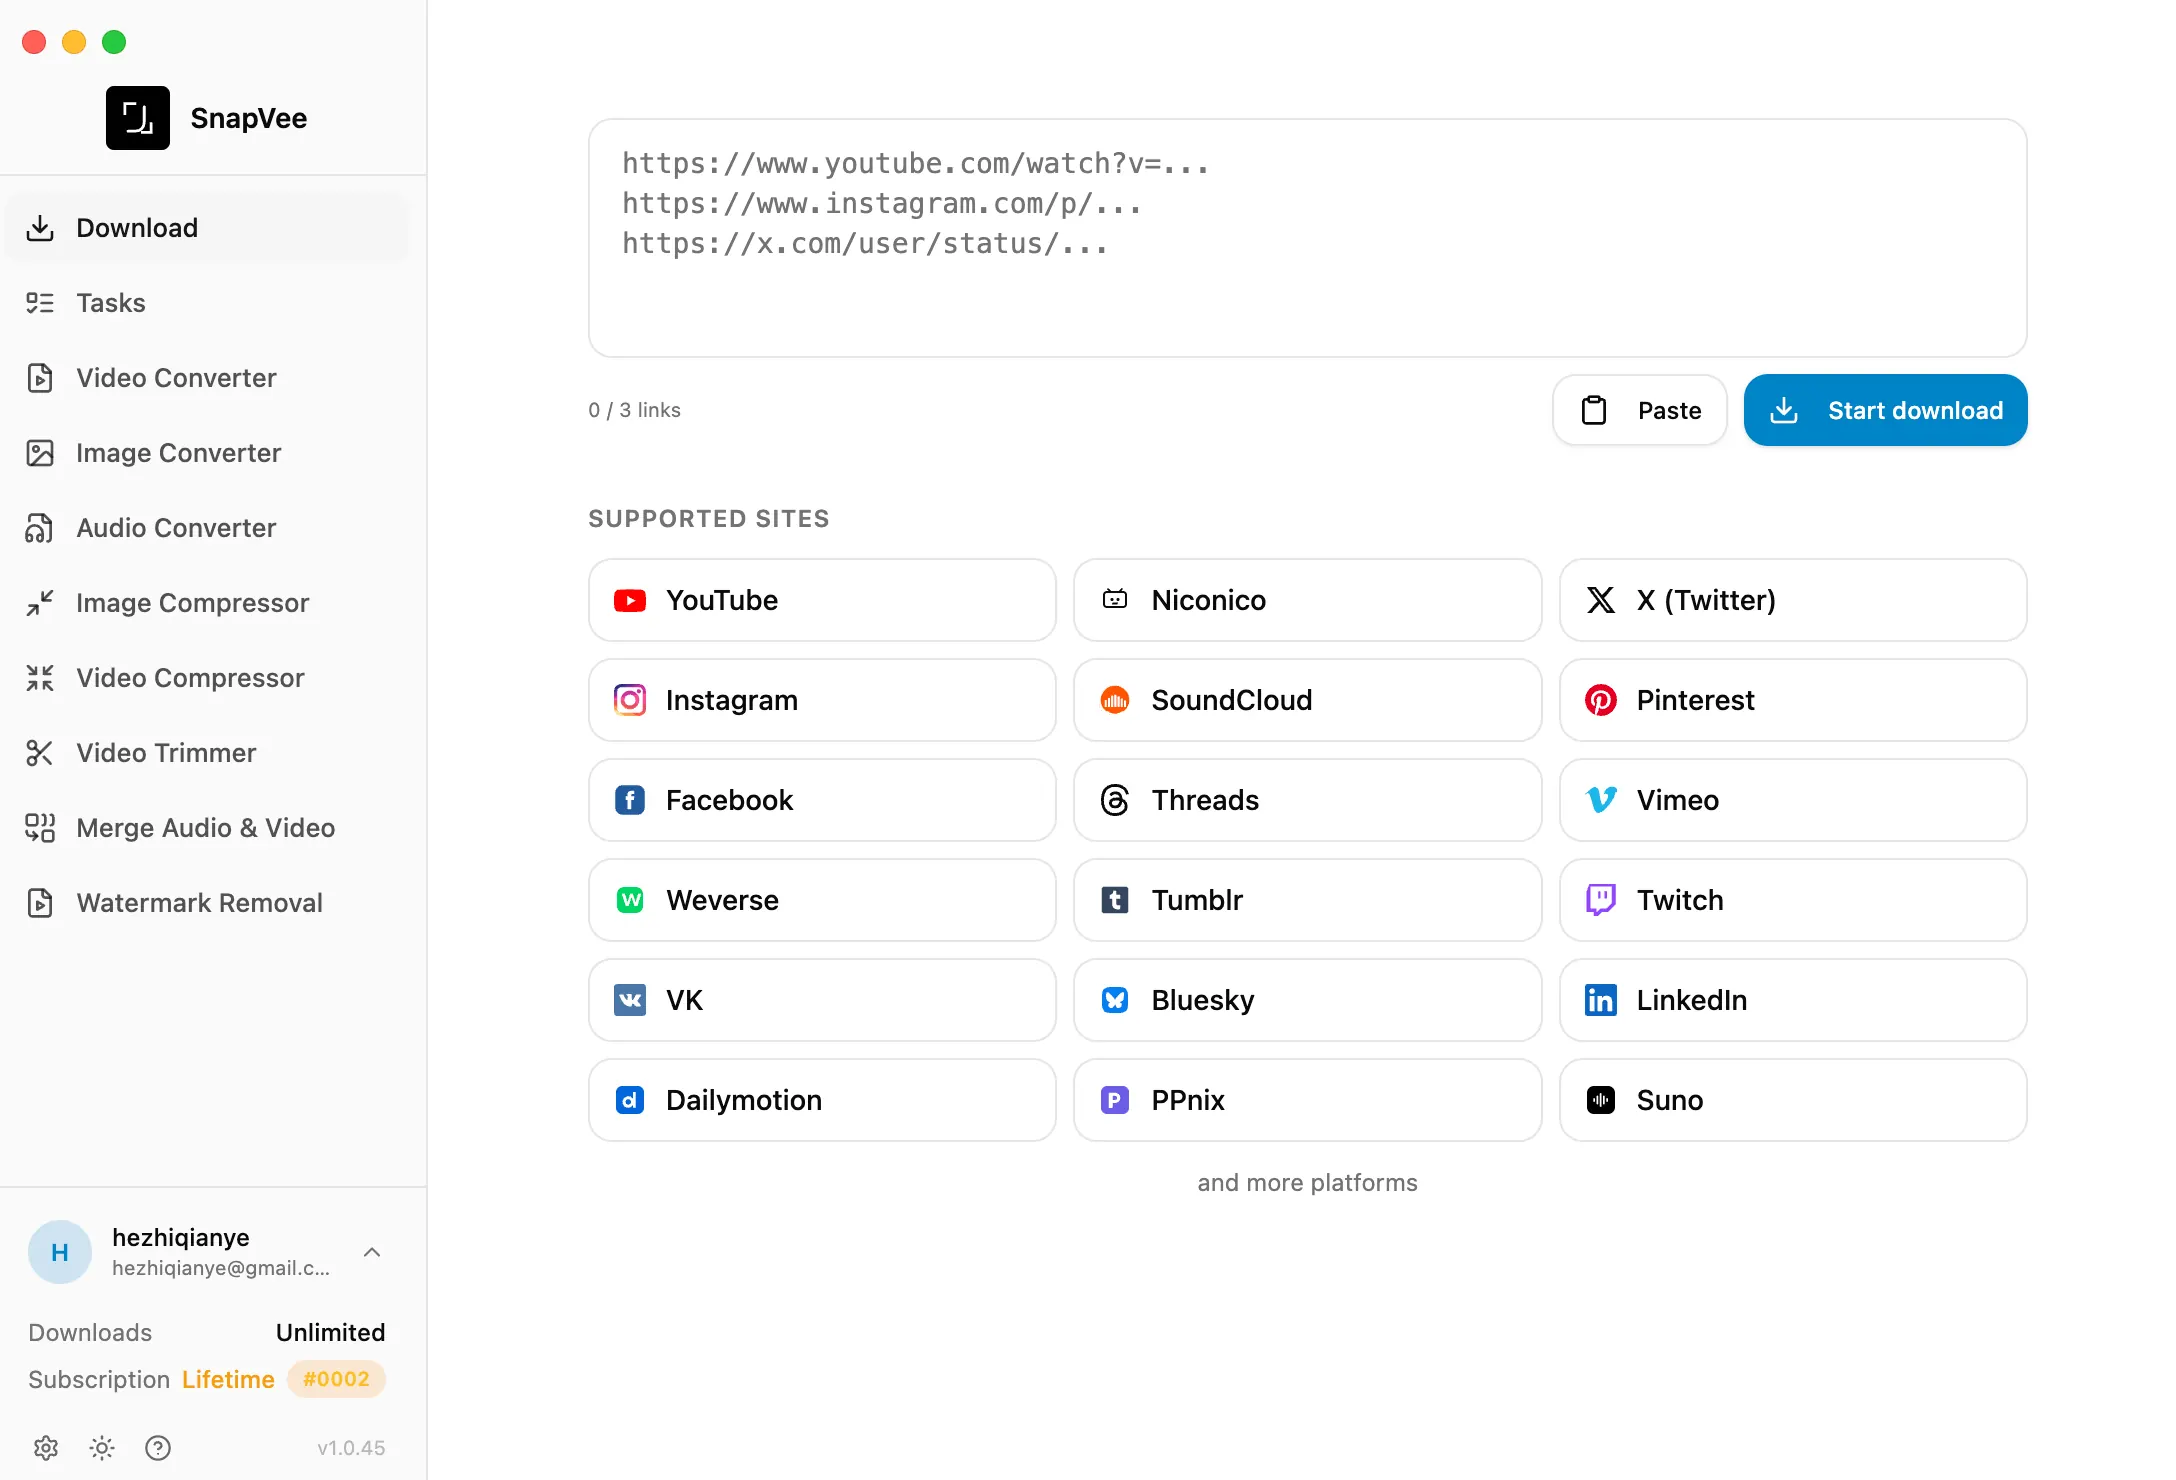Click the X (Twitter) logo icon
Viewport: 2176px width, 1480px height.
1601,600
